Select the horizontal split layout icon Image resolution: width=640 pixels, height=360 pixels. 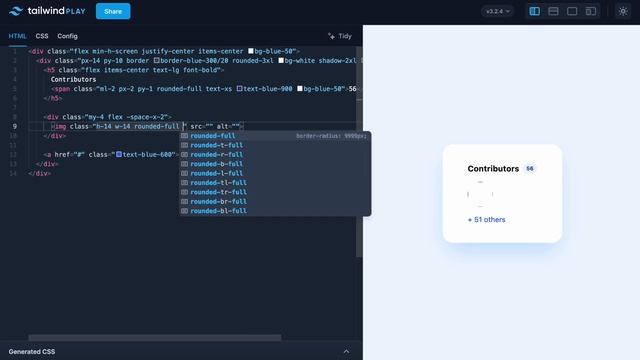point(553,11)
